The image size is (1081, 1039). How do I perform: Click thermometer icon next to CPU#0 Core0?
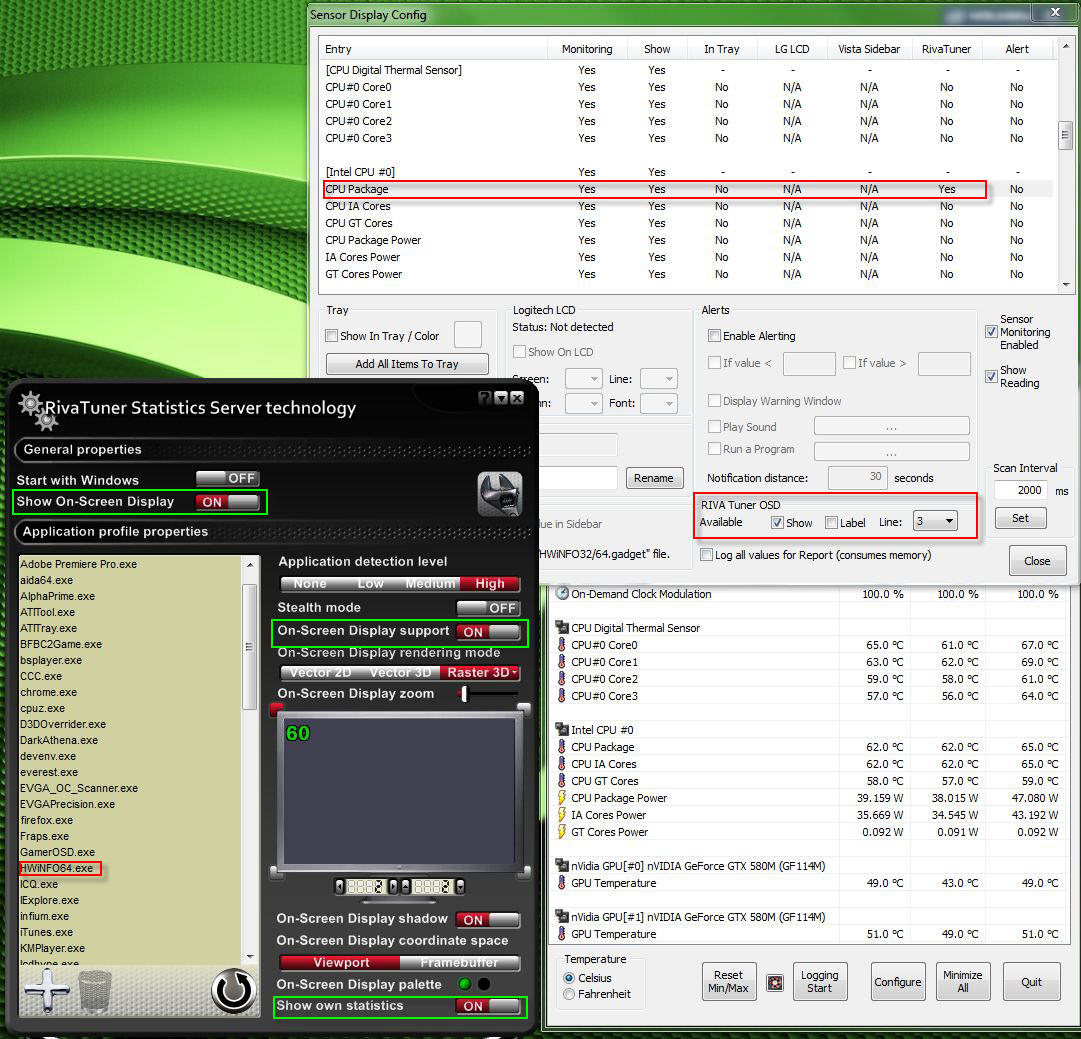pyautogui.click(x=561, y=645)
